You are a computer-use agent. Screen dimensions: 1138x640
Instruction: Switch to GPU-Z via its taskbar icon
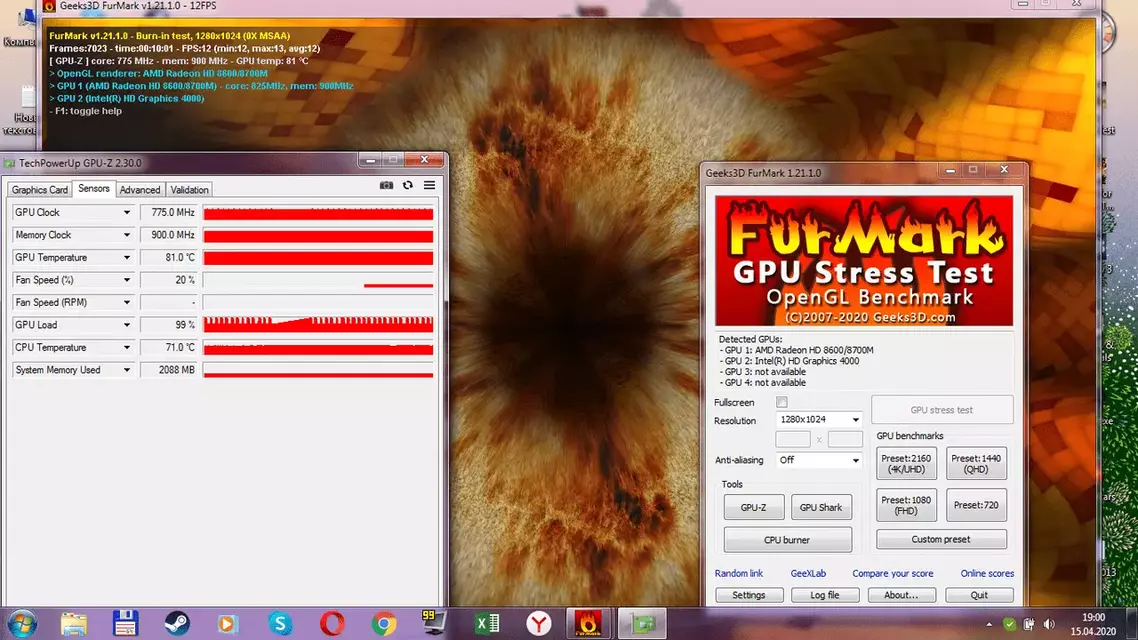click(x=642, y=624)
